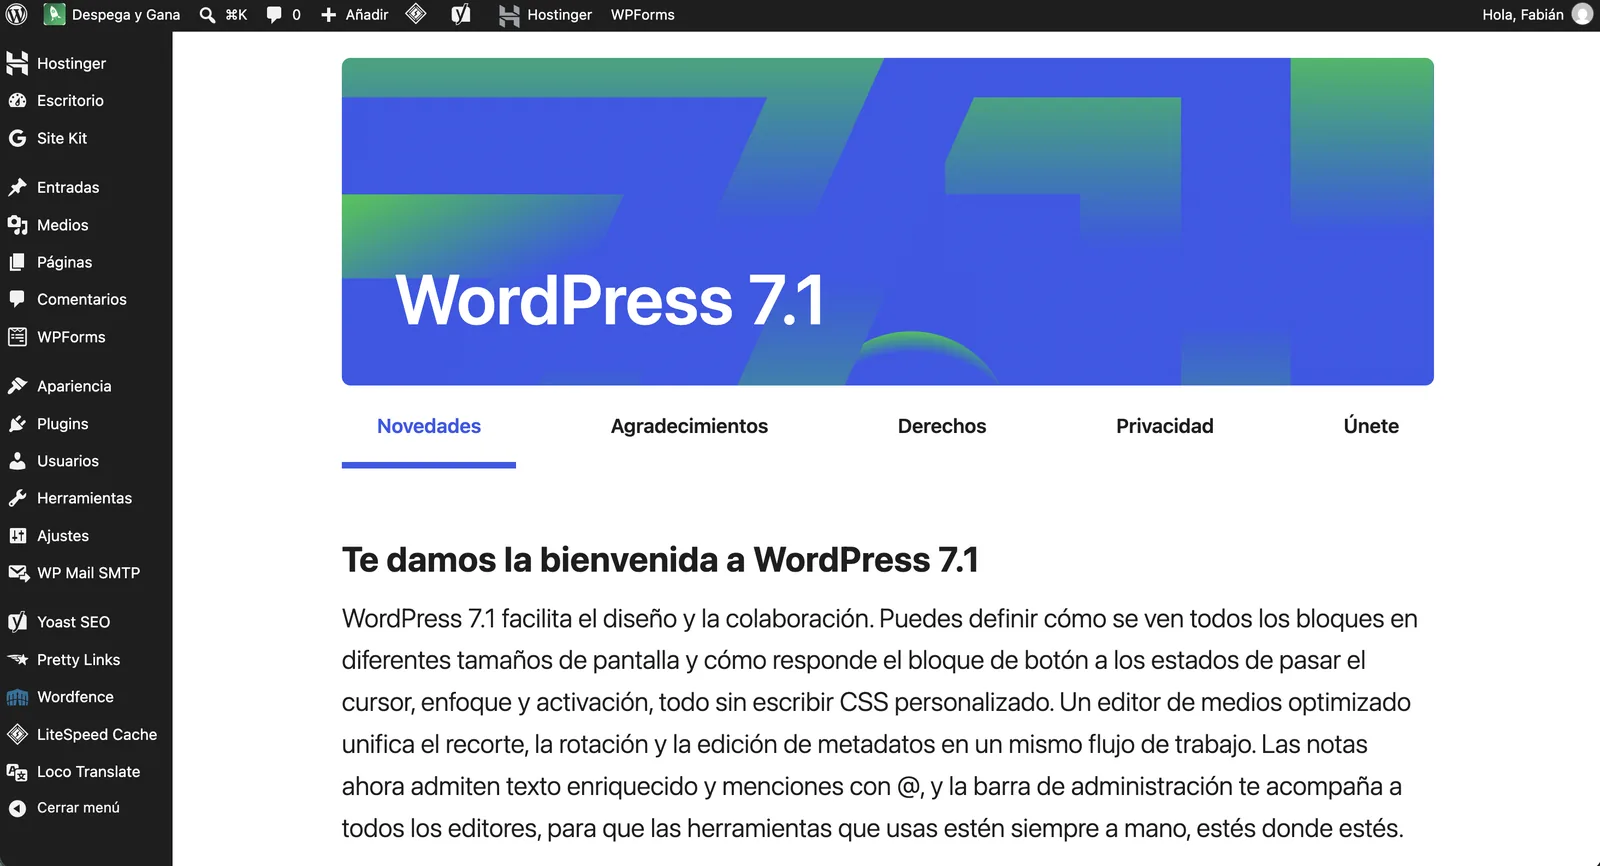
Task: Click the comments bubble icon in admin bar
Action: [x=274, y=15]
